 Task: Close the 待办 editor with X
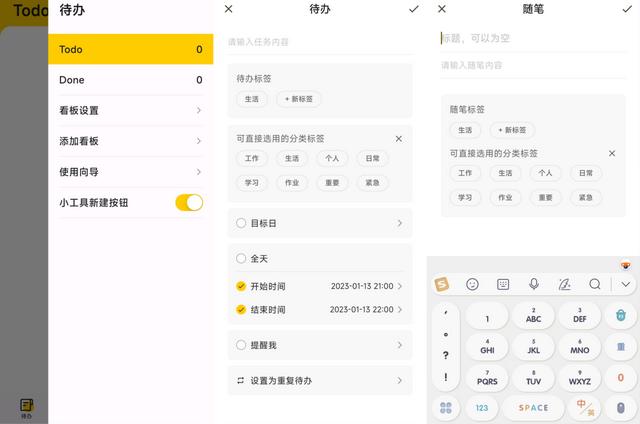pos(229,9)
